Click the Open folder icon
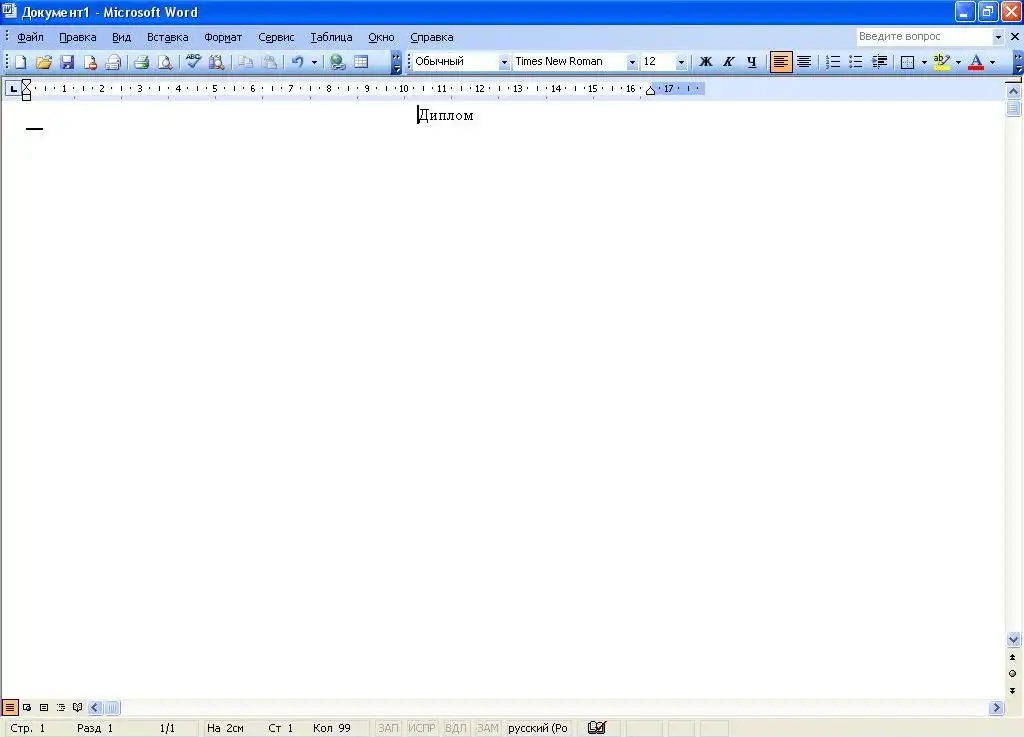The height and width of the screenshot is (737, 1024). tap(44, 62)
